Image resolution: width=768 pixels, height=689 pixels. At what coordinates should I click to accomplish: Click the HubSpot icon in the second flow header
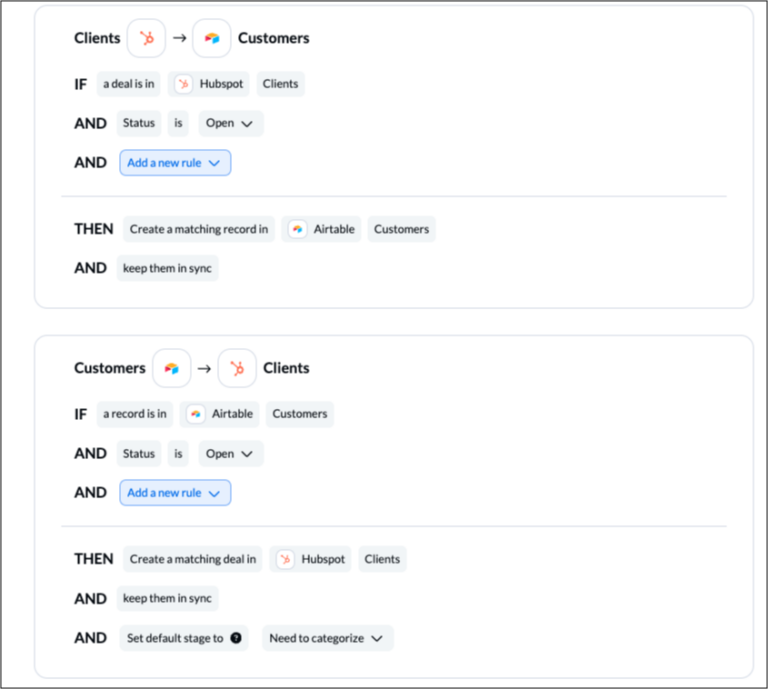(237, 368)
